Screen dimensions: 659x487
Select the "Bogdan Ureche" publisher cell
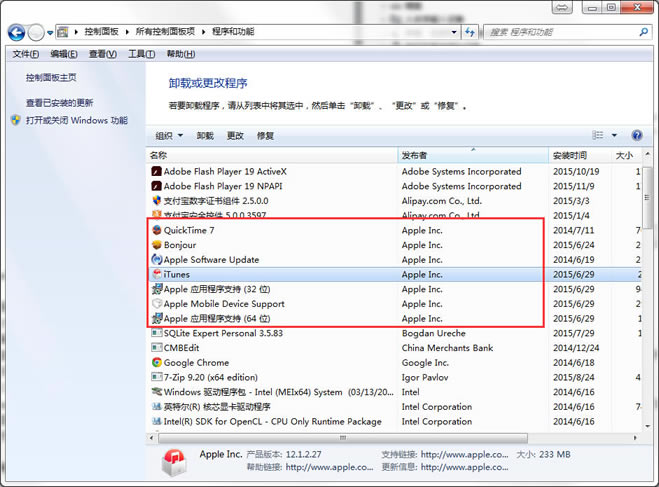click(434, 333)
